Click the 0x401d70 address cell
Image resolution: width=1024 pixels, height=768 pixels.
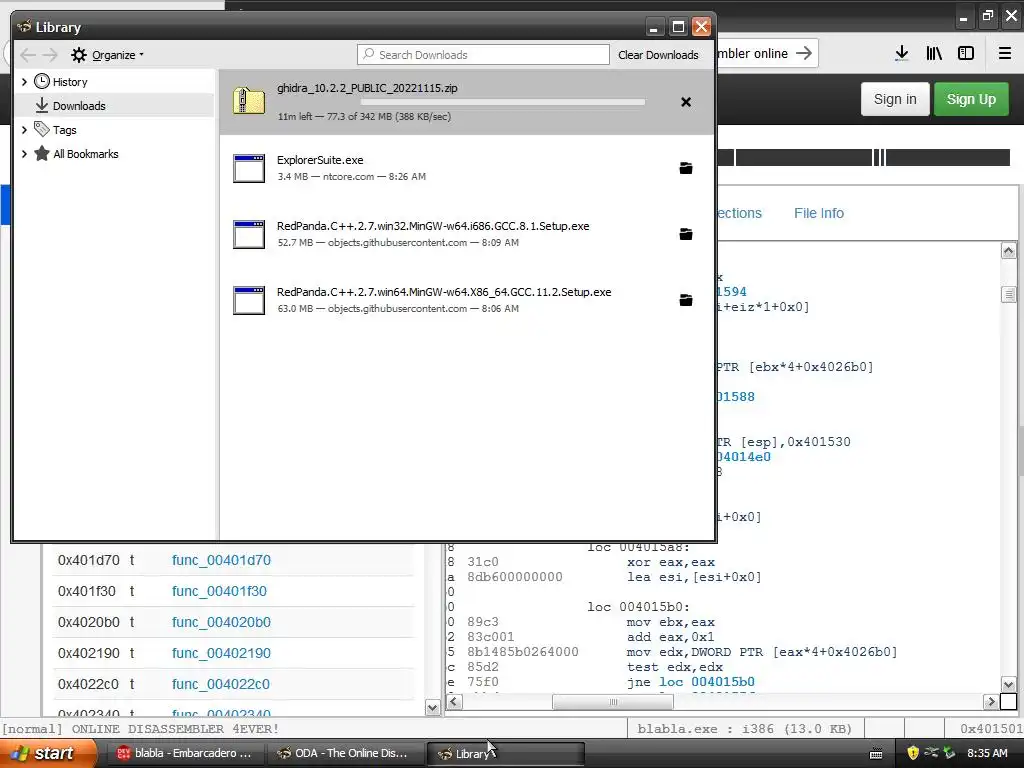[x=89, y=560]
